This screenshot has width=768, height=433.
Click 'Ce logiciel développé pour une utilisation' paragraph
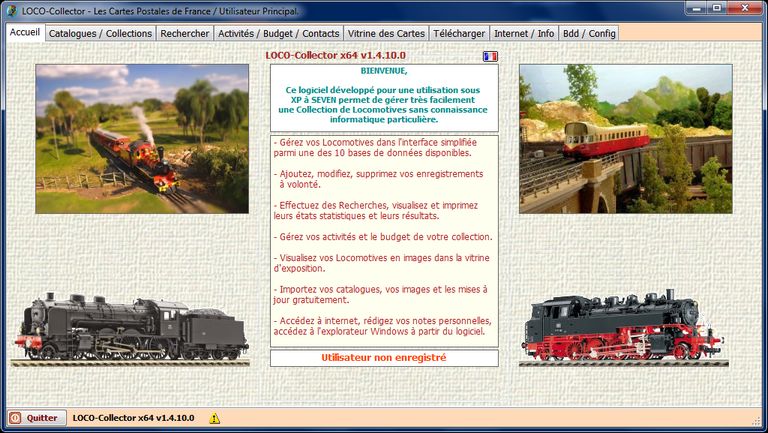point(383,105)
